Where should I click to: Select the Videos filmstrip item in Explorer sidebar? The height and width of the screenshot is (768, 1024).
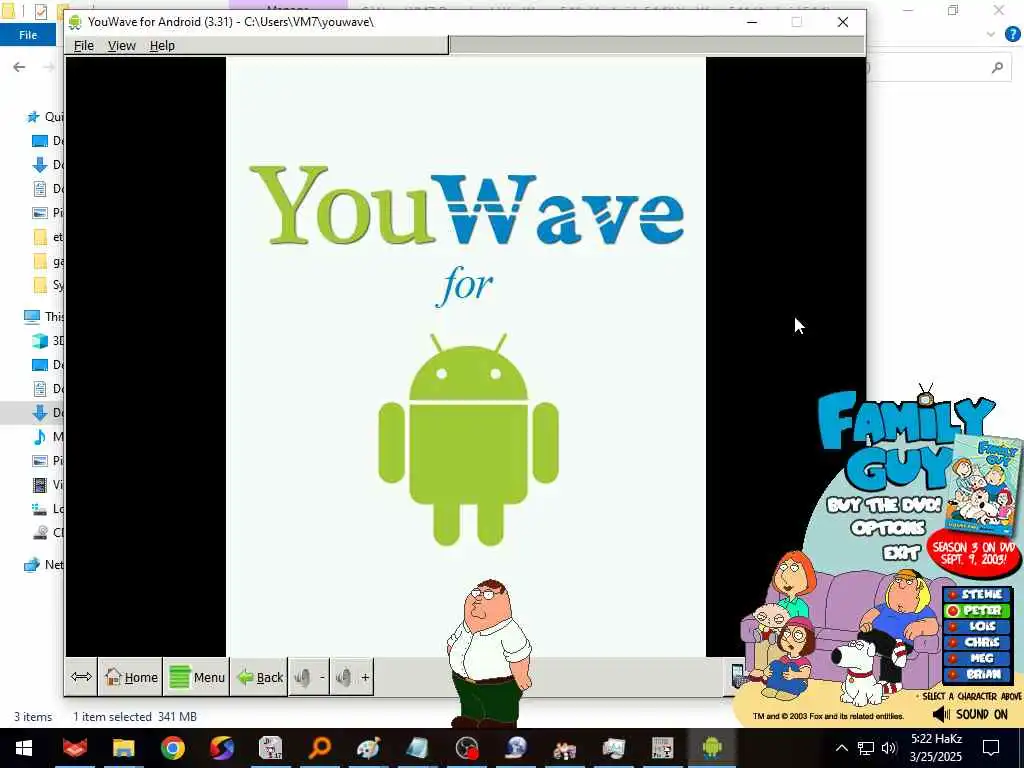(x=40, y=485)
